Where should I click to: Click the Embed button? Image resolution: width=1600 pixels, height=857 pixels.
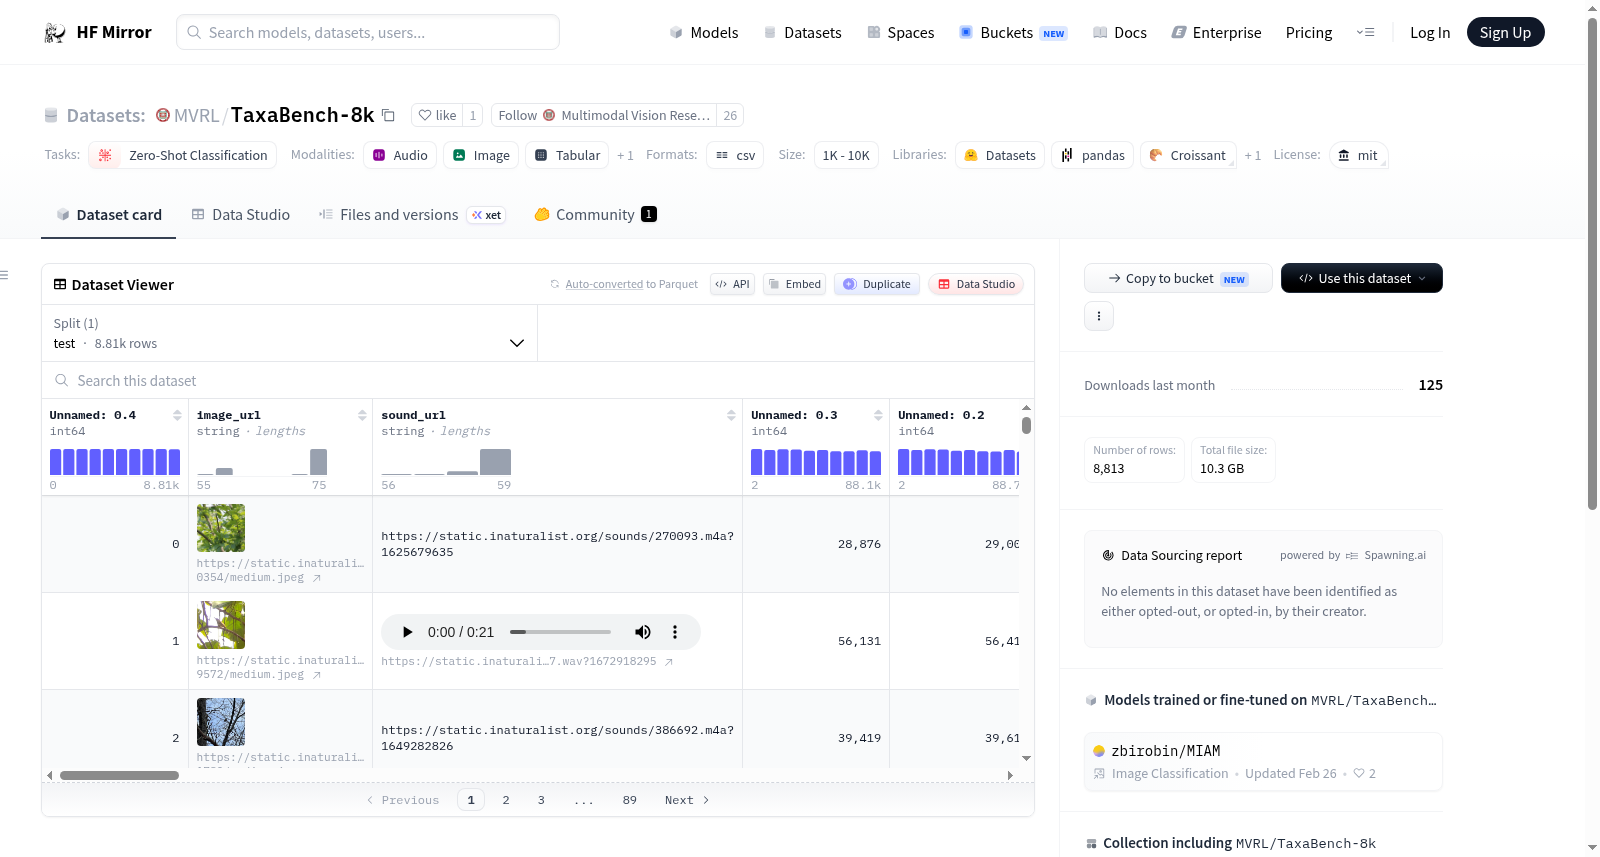(x=794, y=284)
